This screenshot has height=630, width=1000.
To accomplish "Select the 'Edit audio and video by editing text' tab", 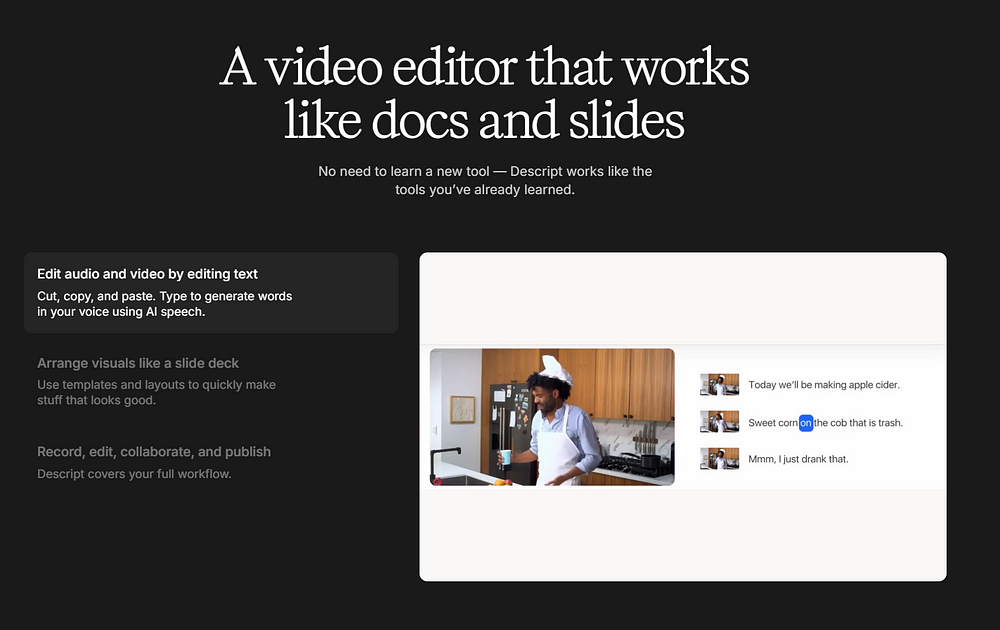I will 211,293.
